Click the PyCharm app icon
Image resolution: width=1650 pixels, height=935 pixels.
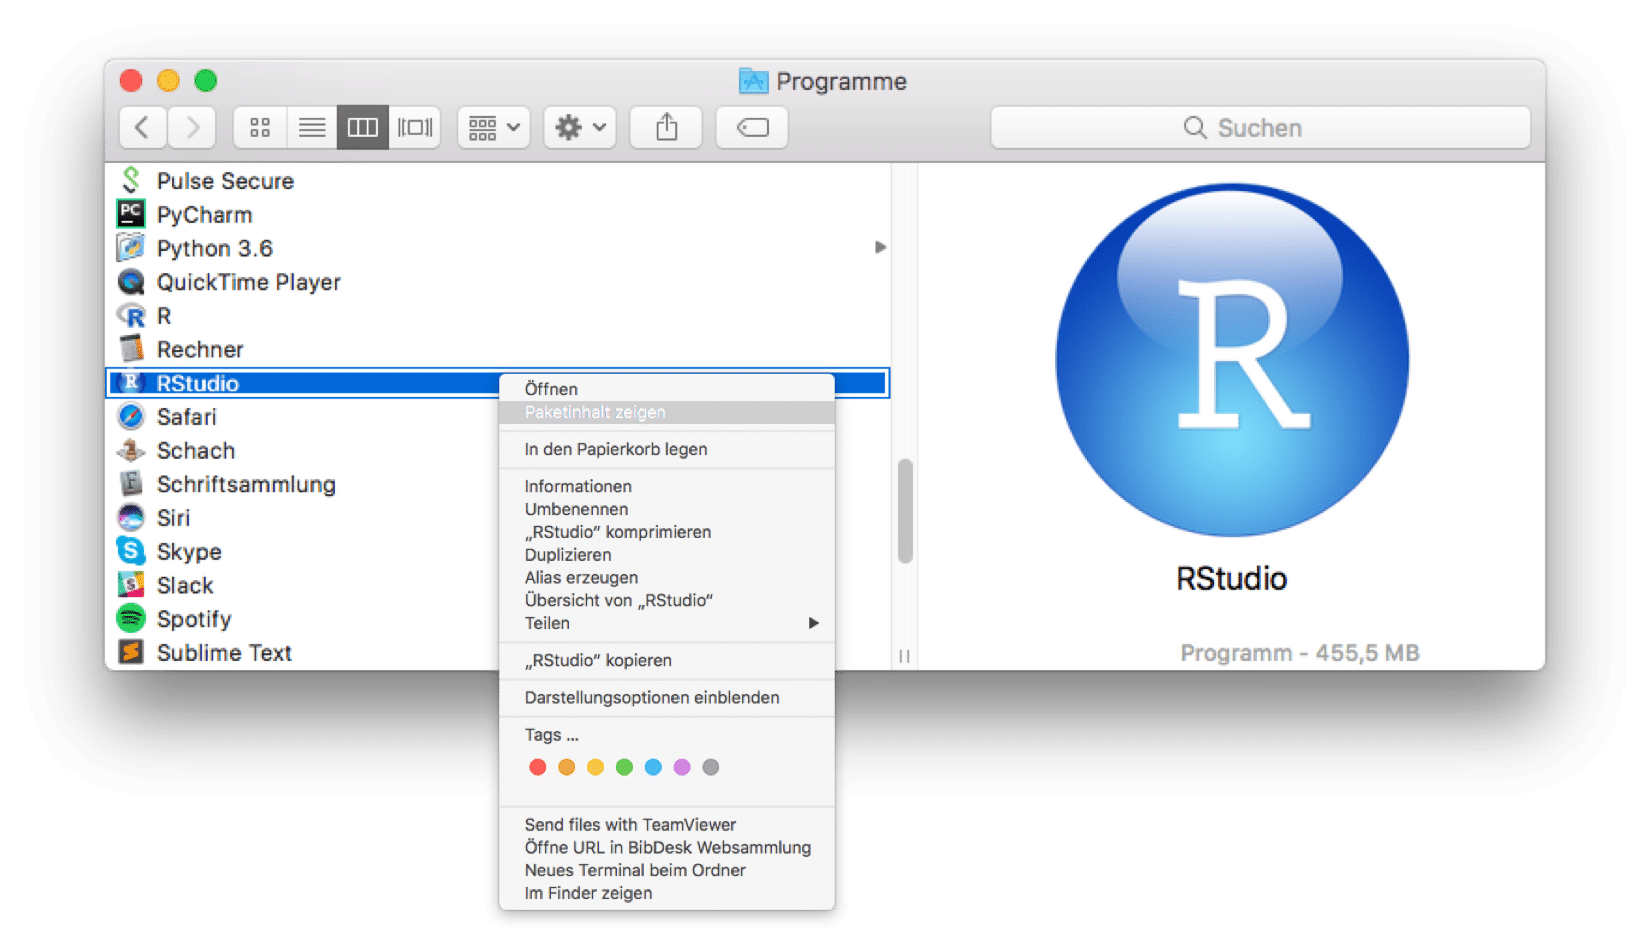point(131,214)
